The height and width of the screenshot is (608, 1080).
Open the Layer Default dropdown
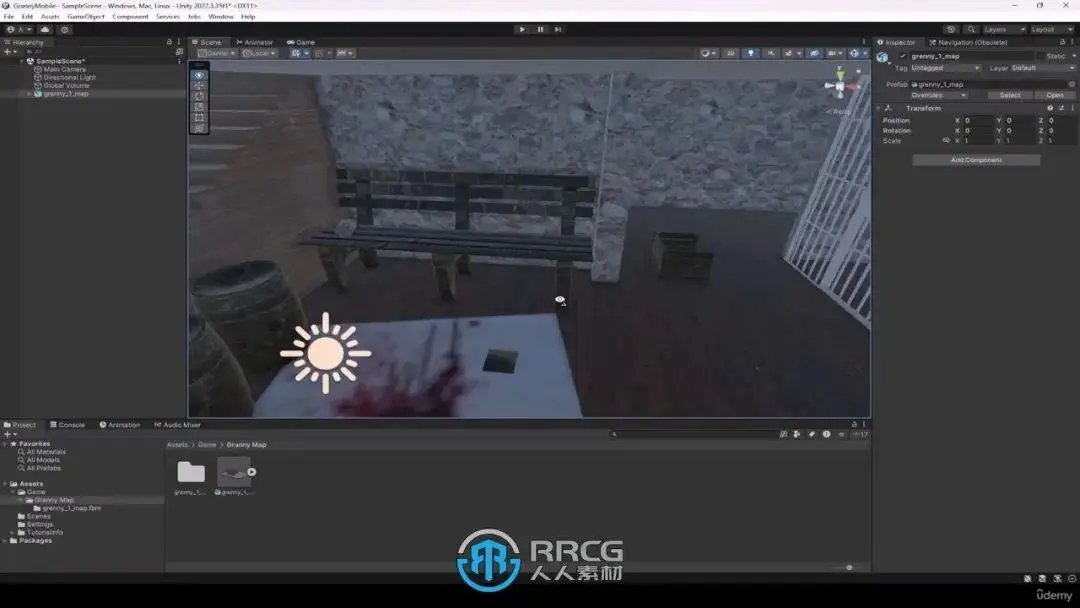1043,67
